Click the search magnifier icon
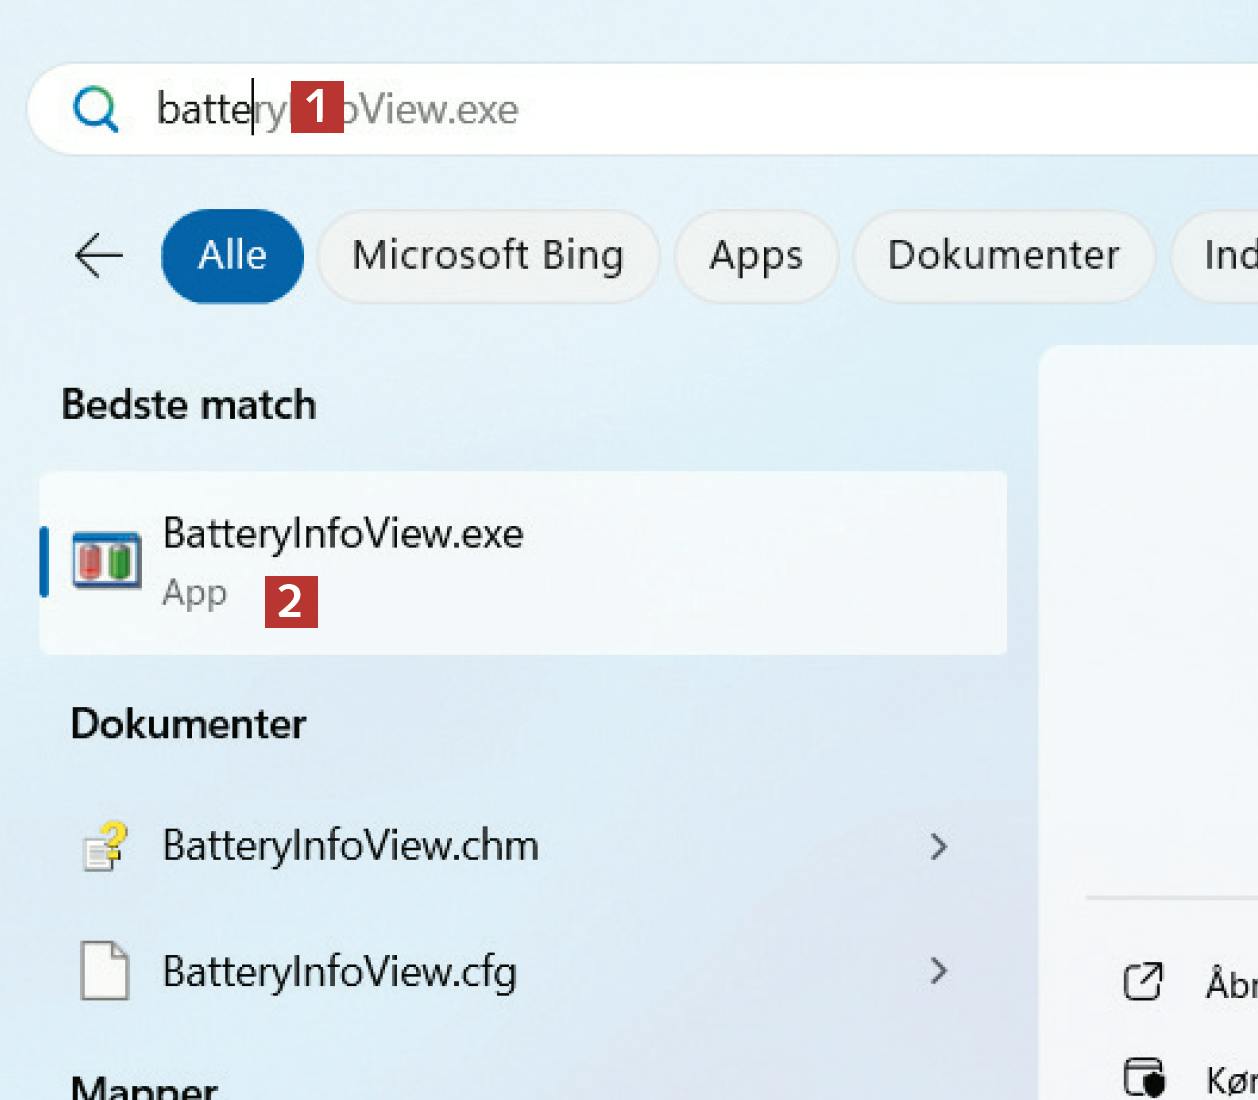 tap(96, 109)
